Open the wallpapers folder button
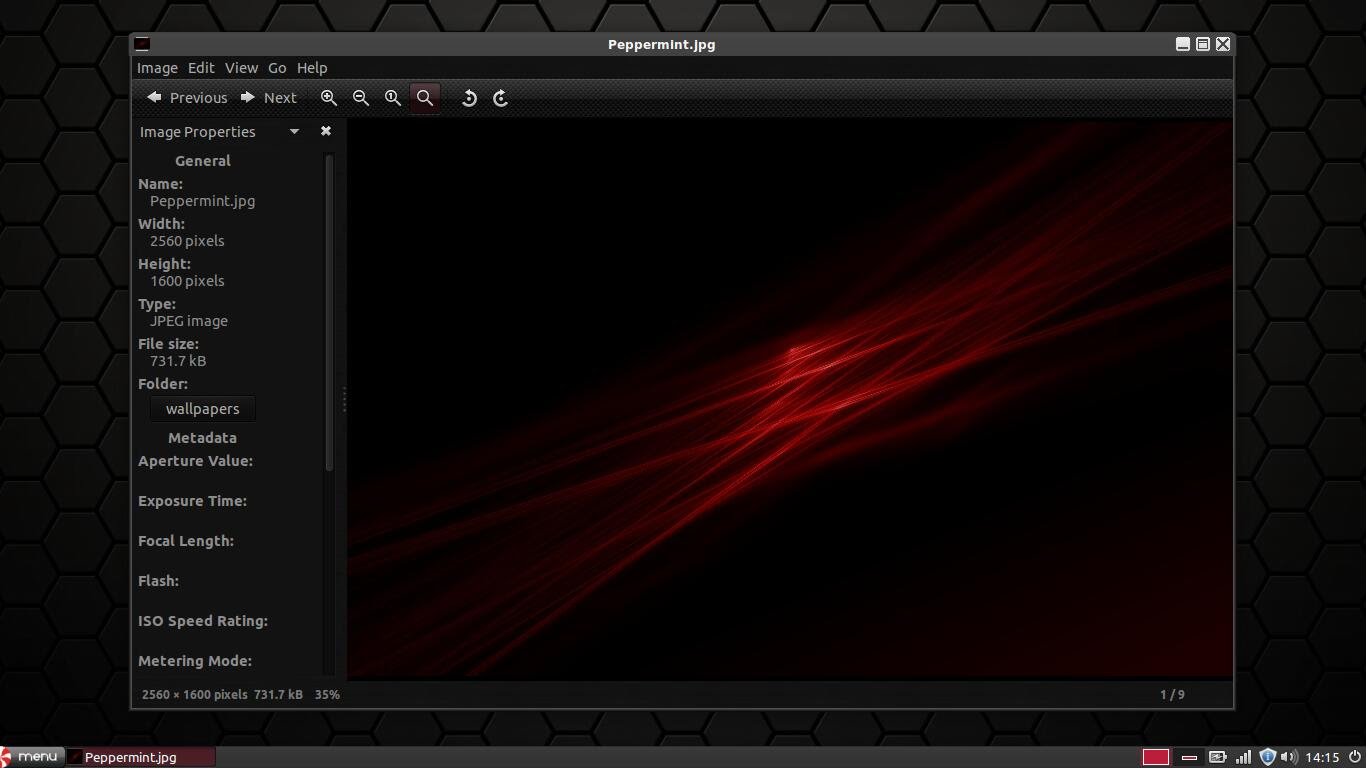This screenshot has height=768, width=1366. point(202,409)
